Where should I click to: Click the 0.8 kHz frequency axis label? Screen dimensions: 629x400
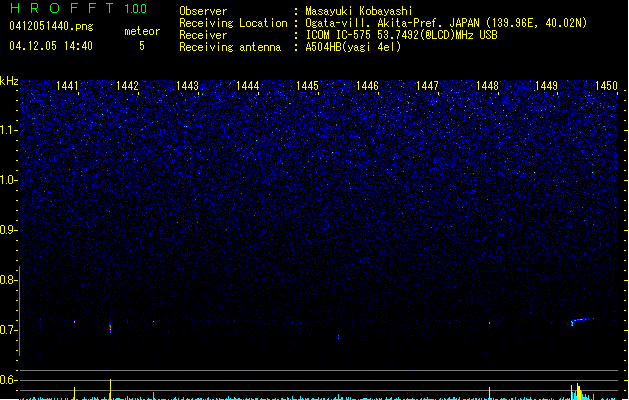point(8,280)
